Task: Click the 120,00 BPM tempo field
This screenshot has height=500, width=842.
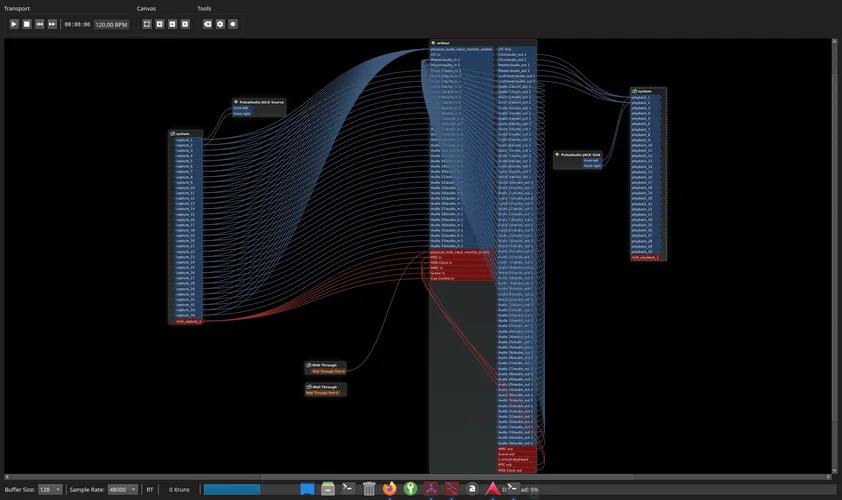Action: coord(111,24)
